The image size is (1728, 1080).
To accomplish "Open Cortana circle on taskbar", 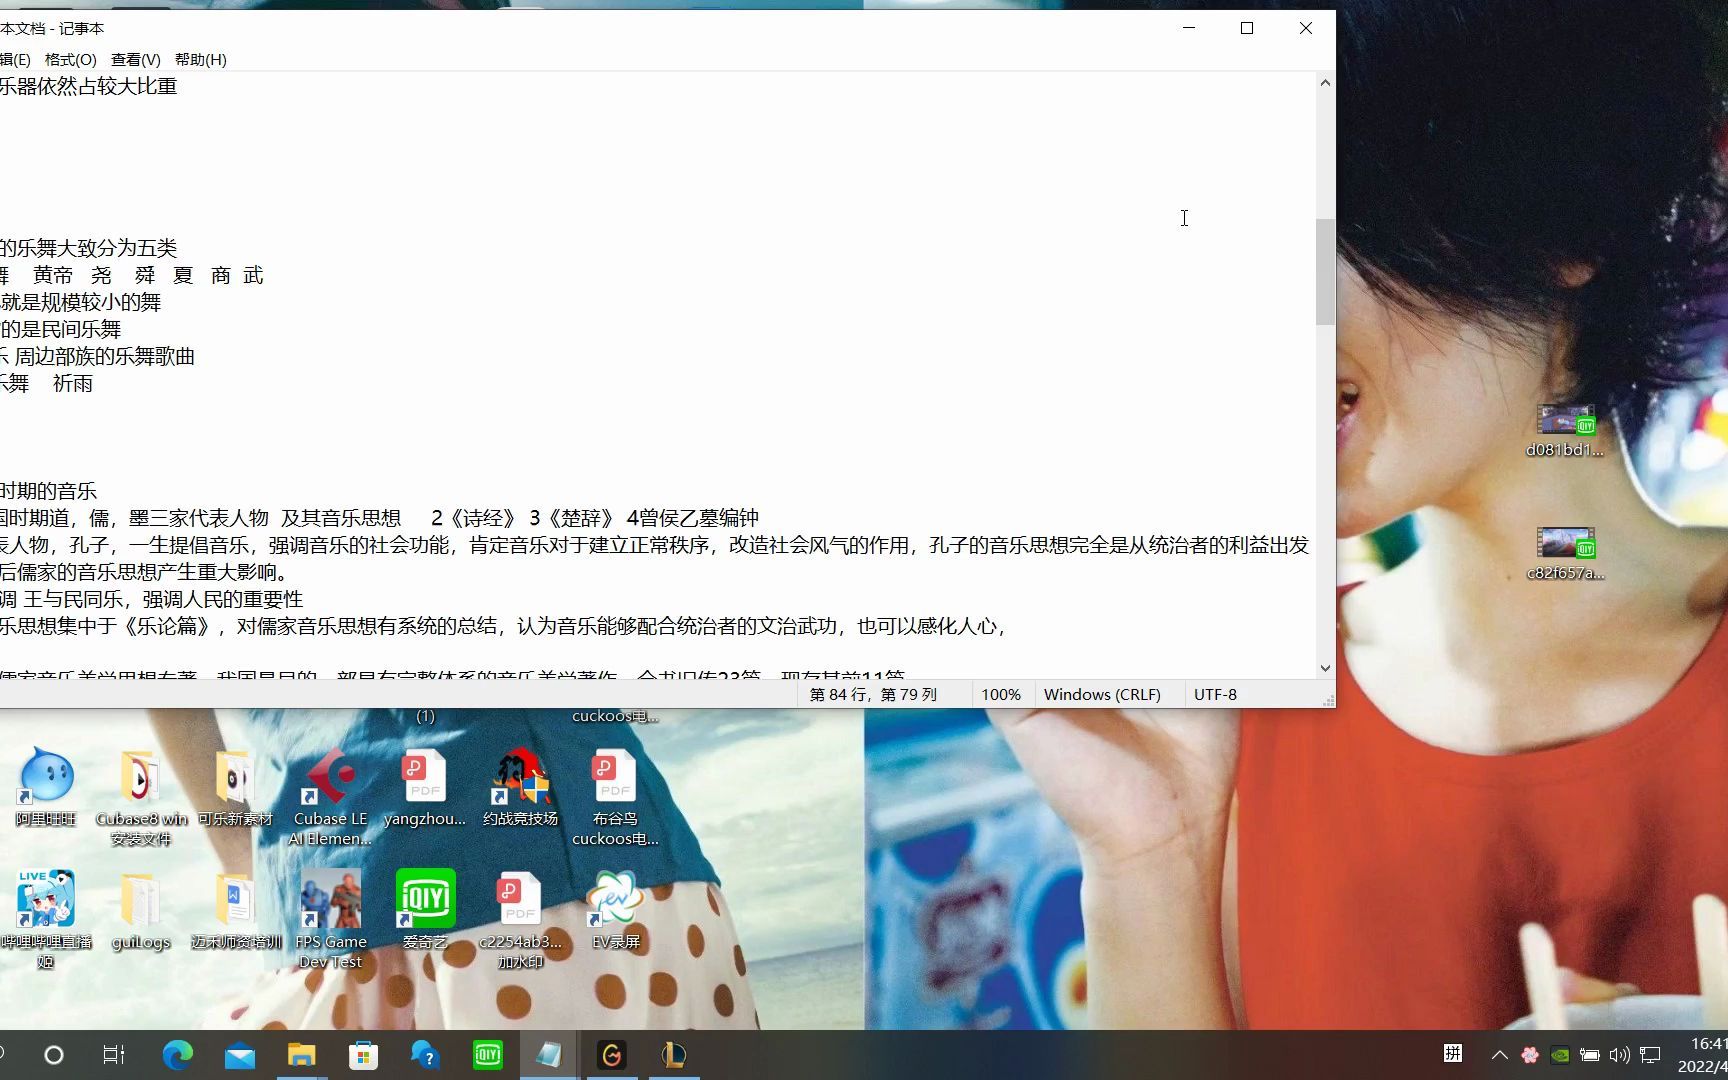I will pos(54,1055).
